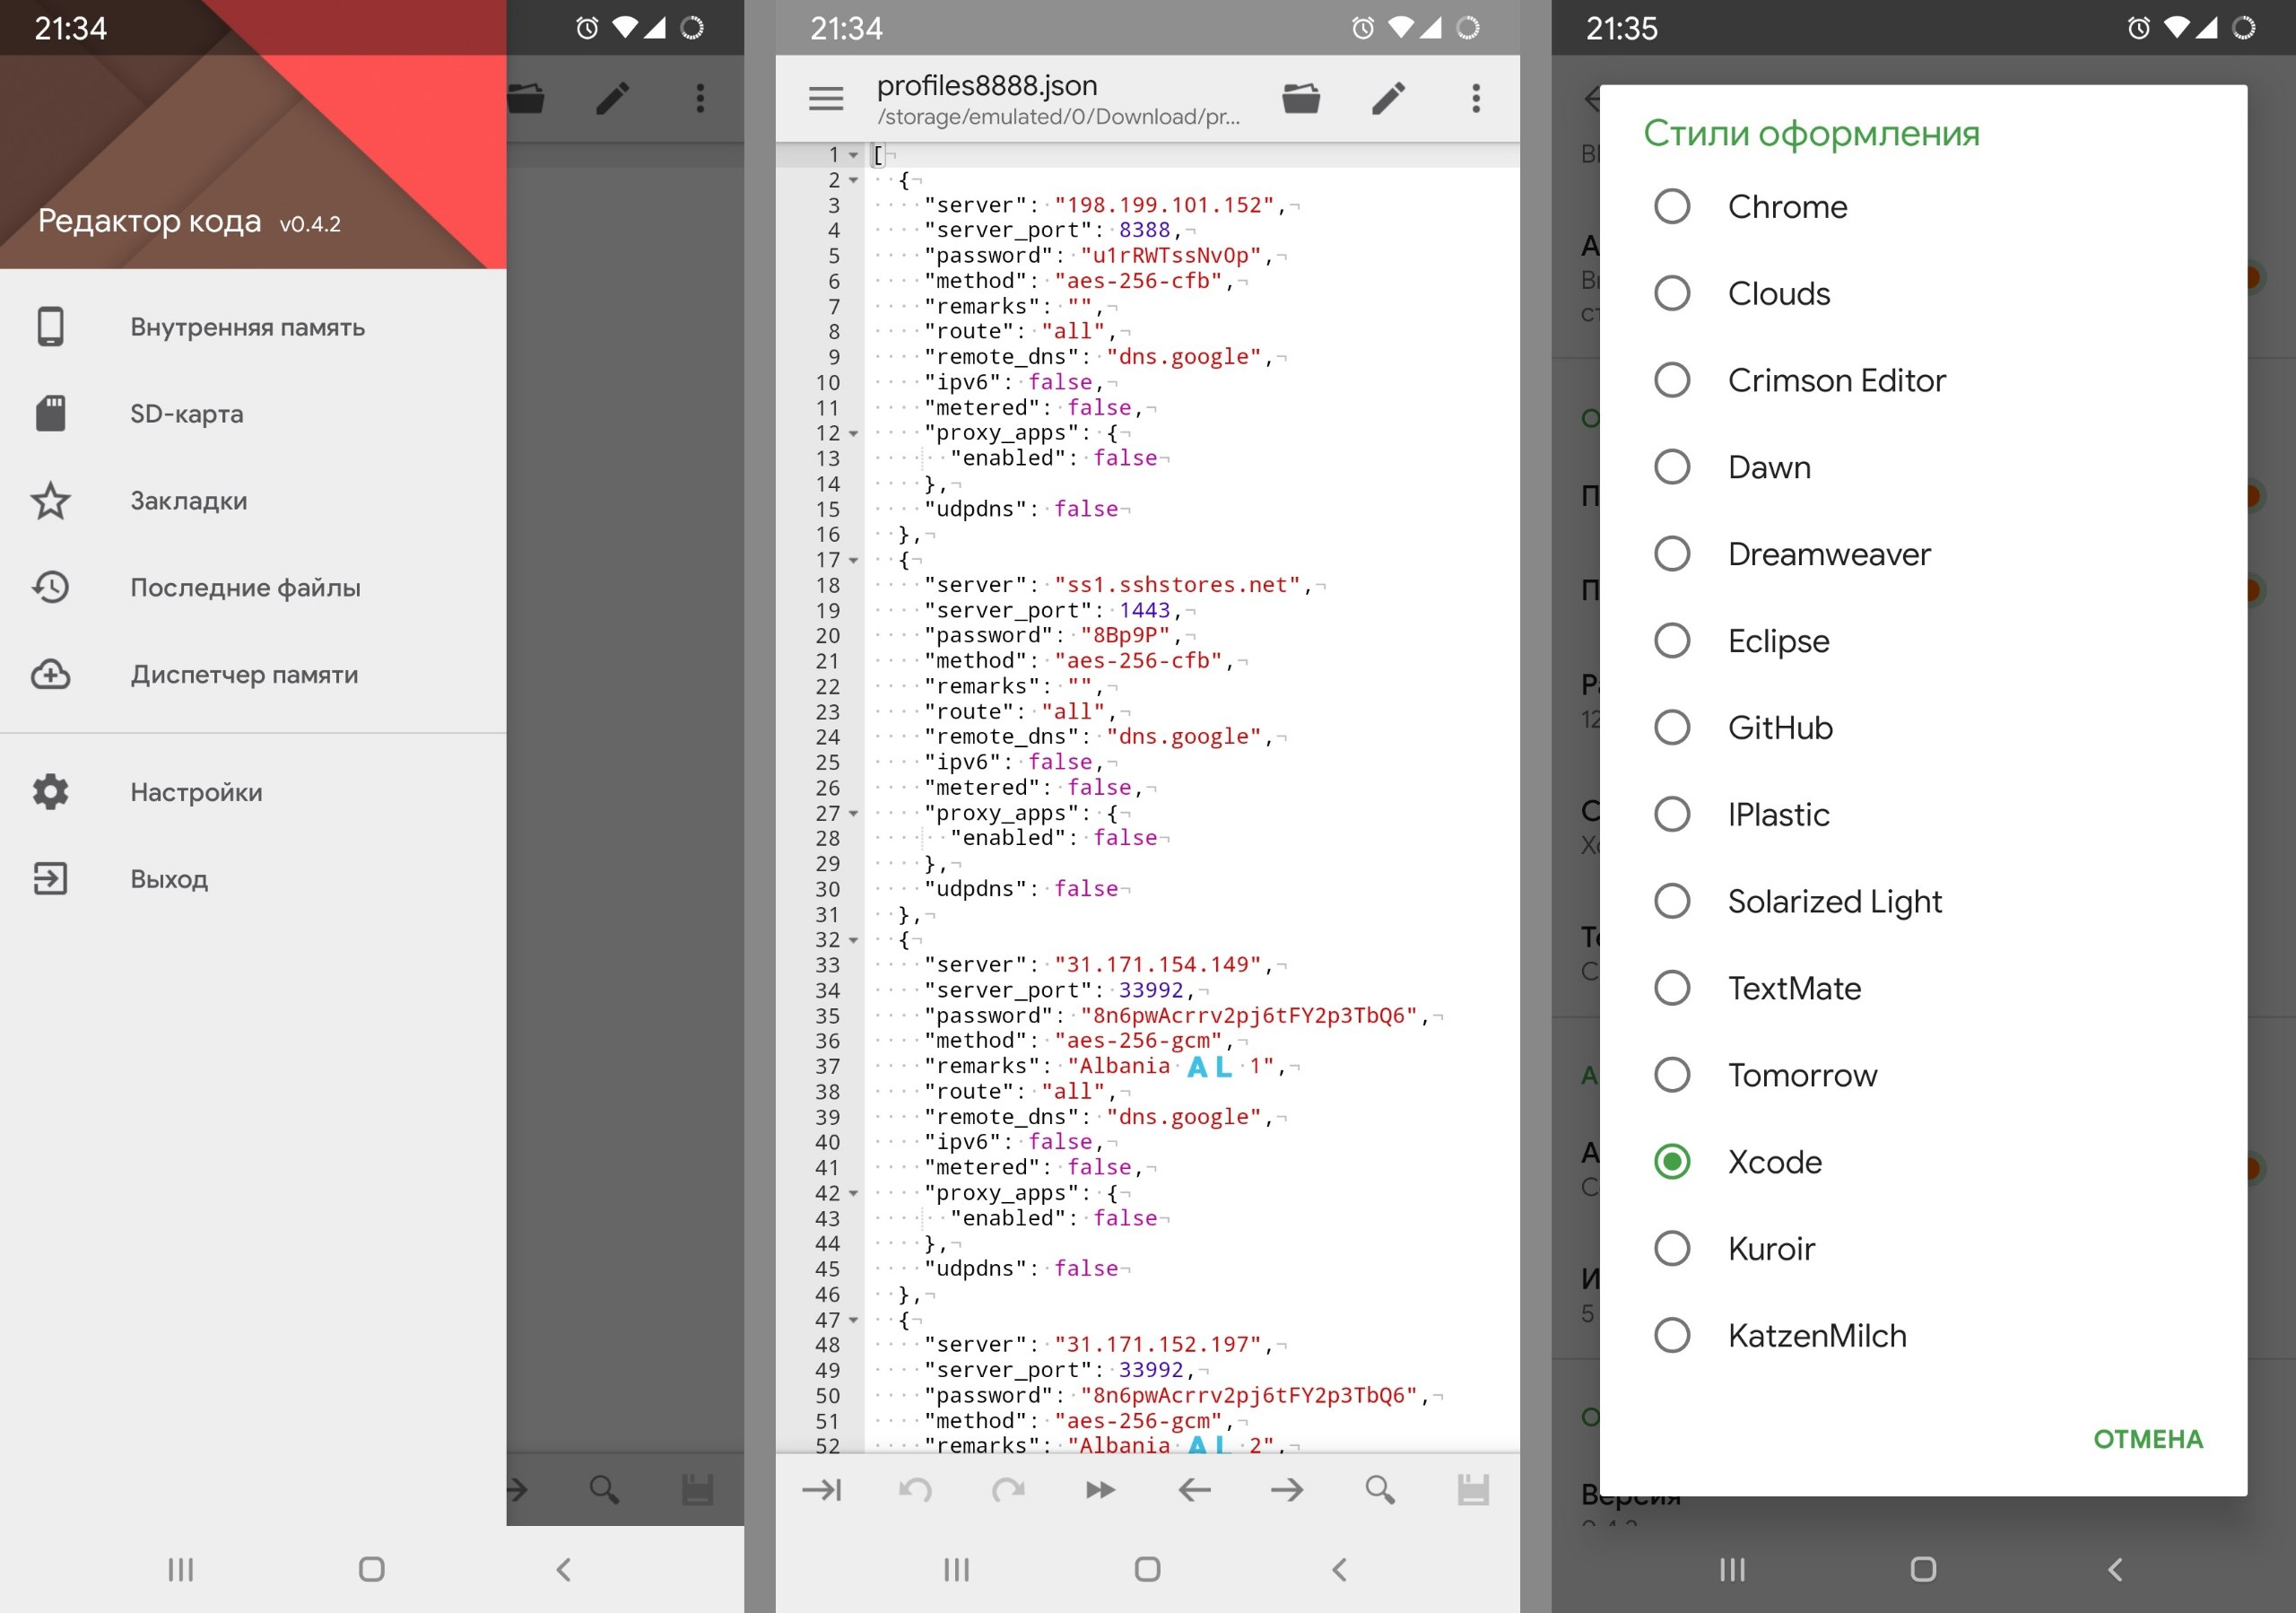Open hamburger menu beside profiles8888.json title

click(x=826, y=98)
